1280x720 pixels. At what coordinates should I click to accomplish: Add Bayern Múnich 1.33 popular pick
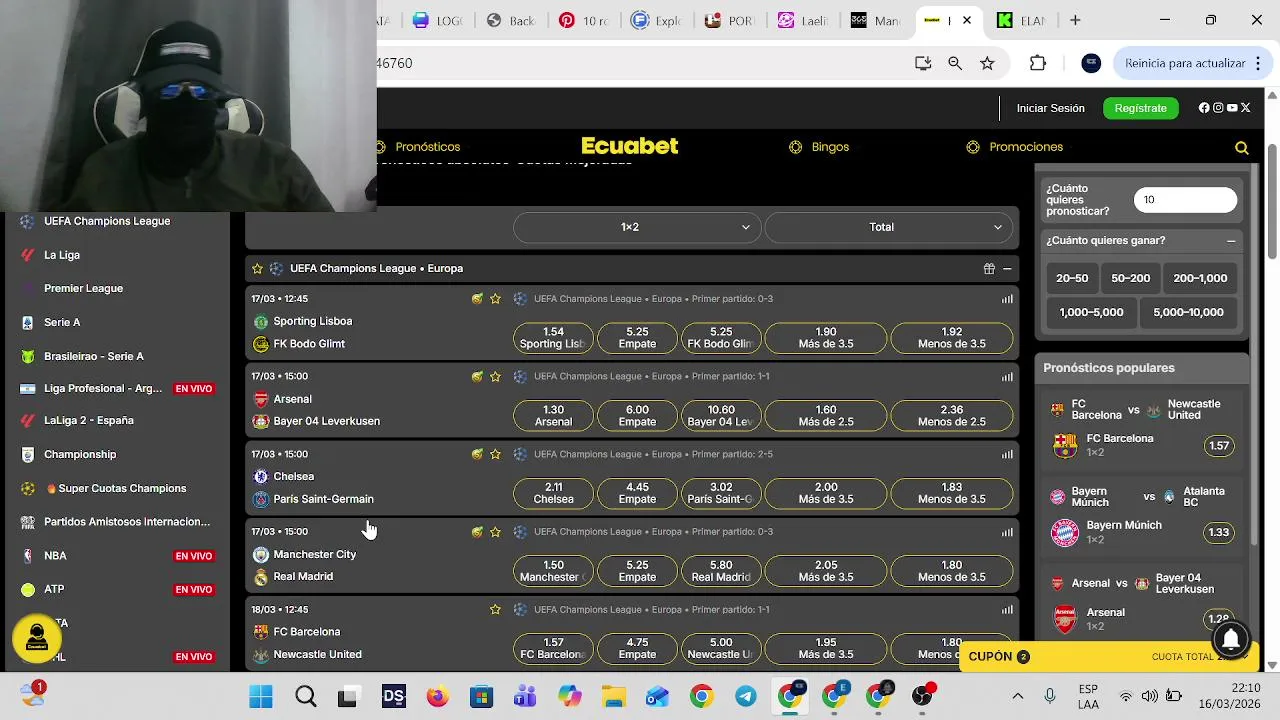point(1219,532)
